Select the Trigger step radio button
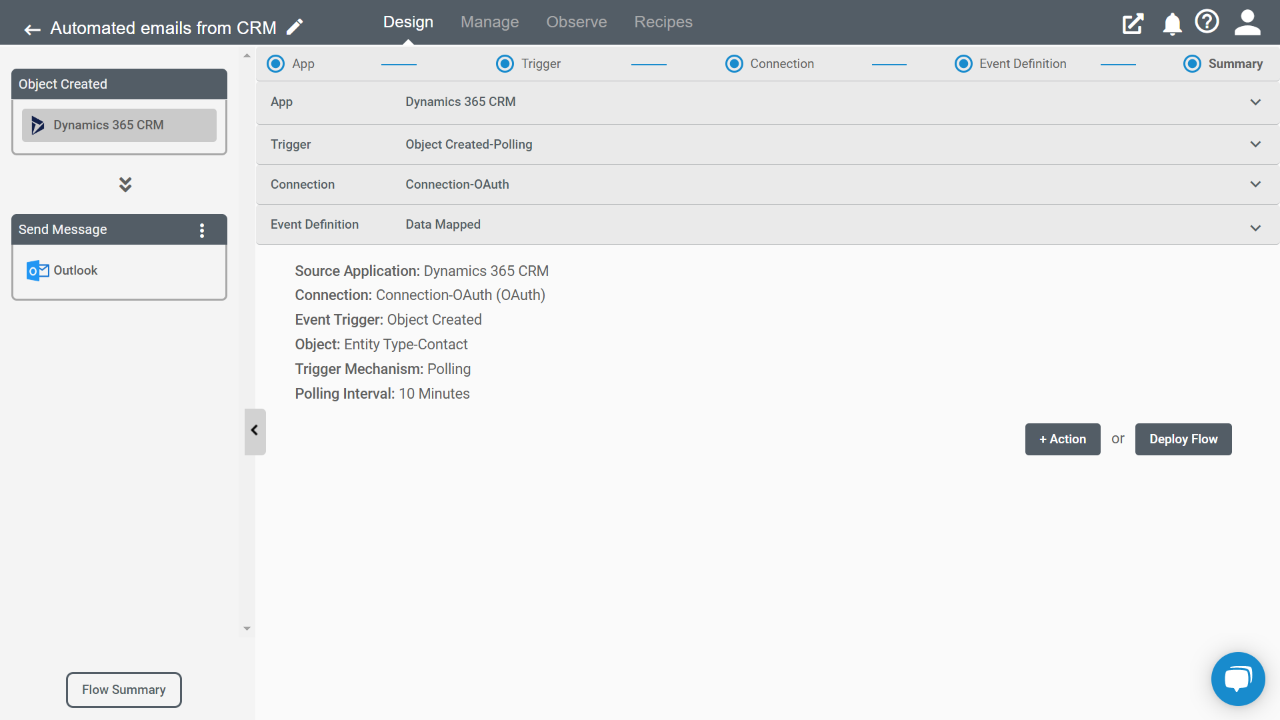 505,64
